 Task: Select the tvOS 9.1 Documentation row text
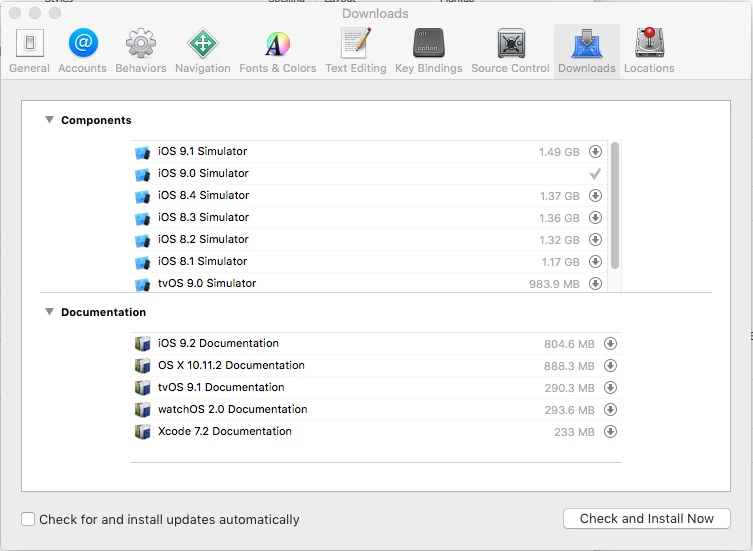[221, 387]
